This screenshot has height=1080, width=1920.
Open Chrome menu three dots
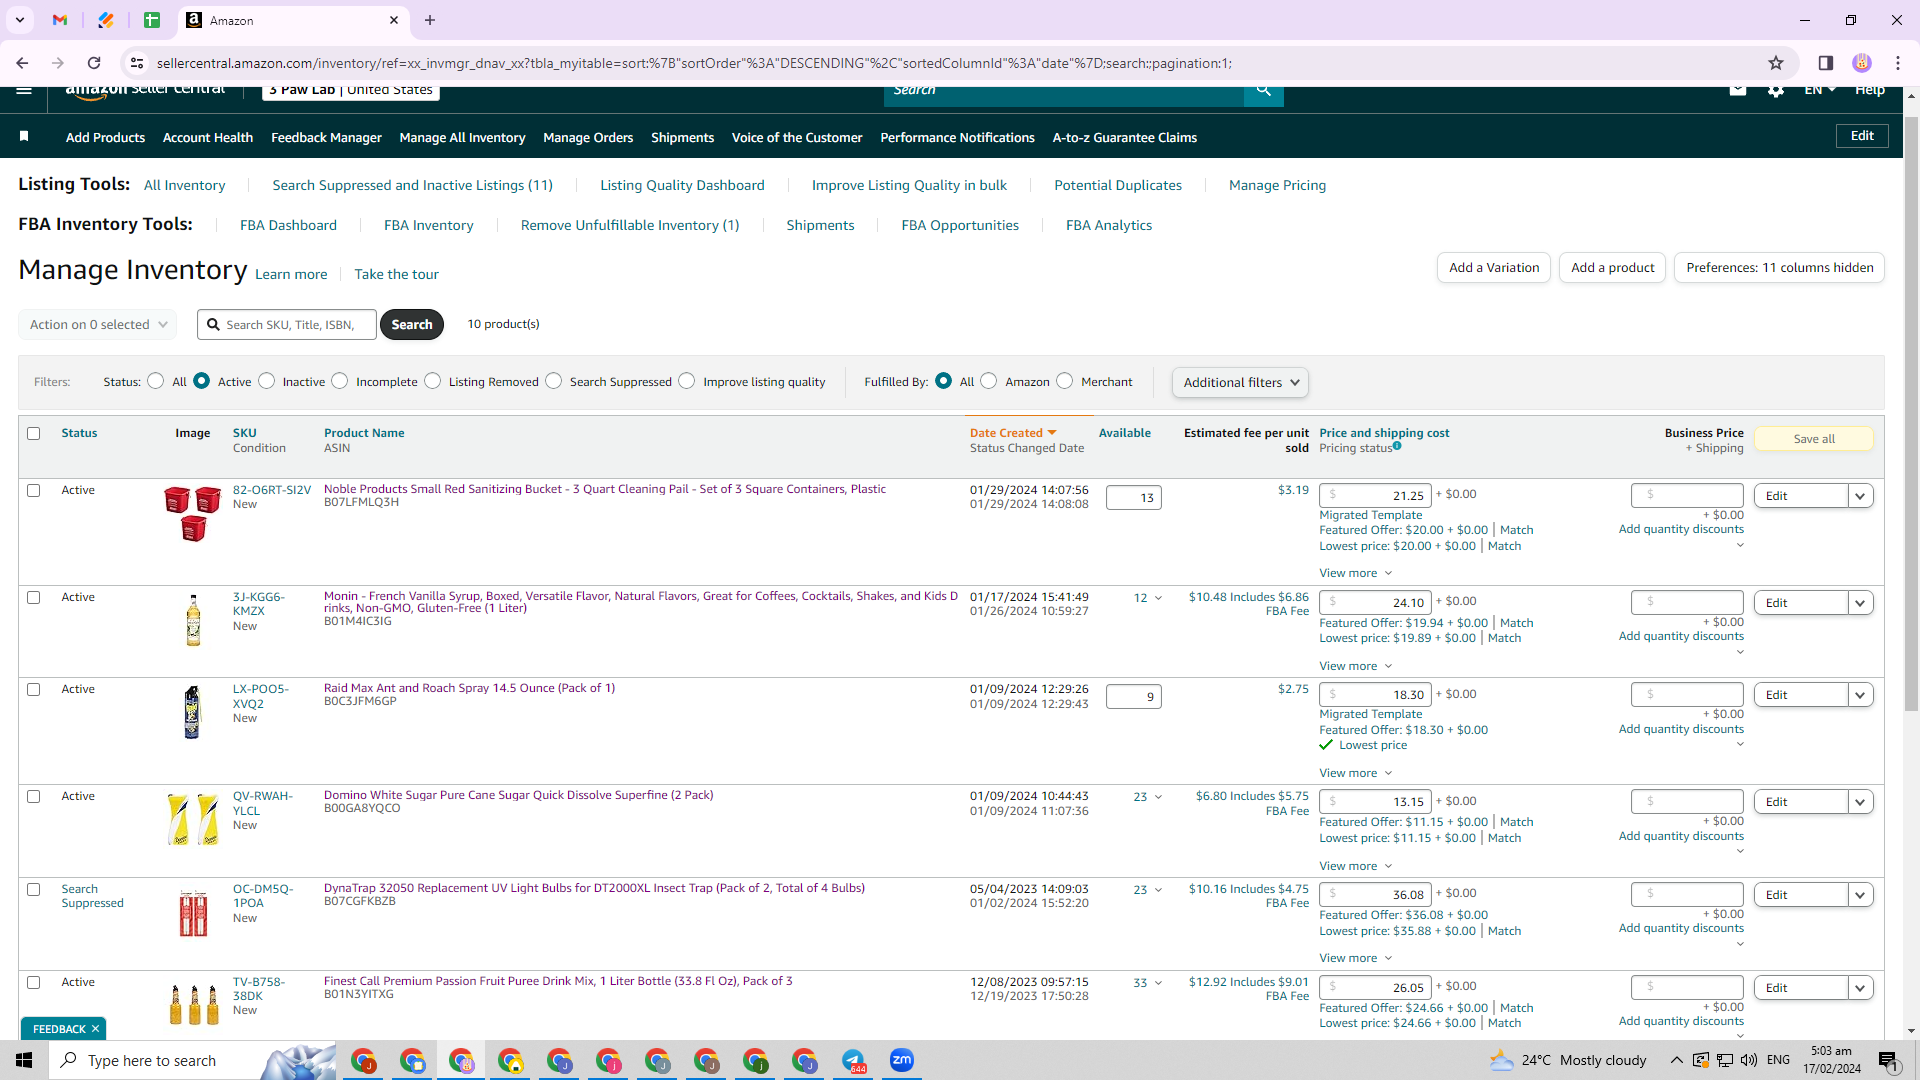coord(1898,63)
